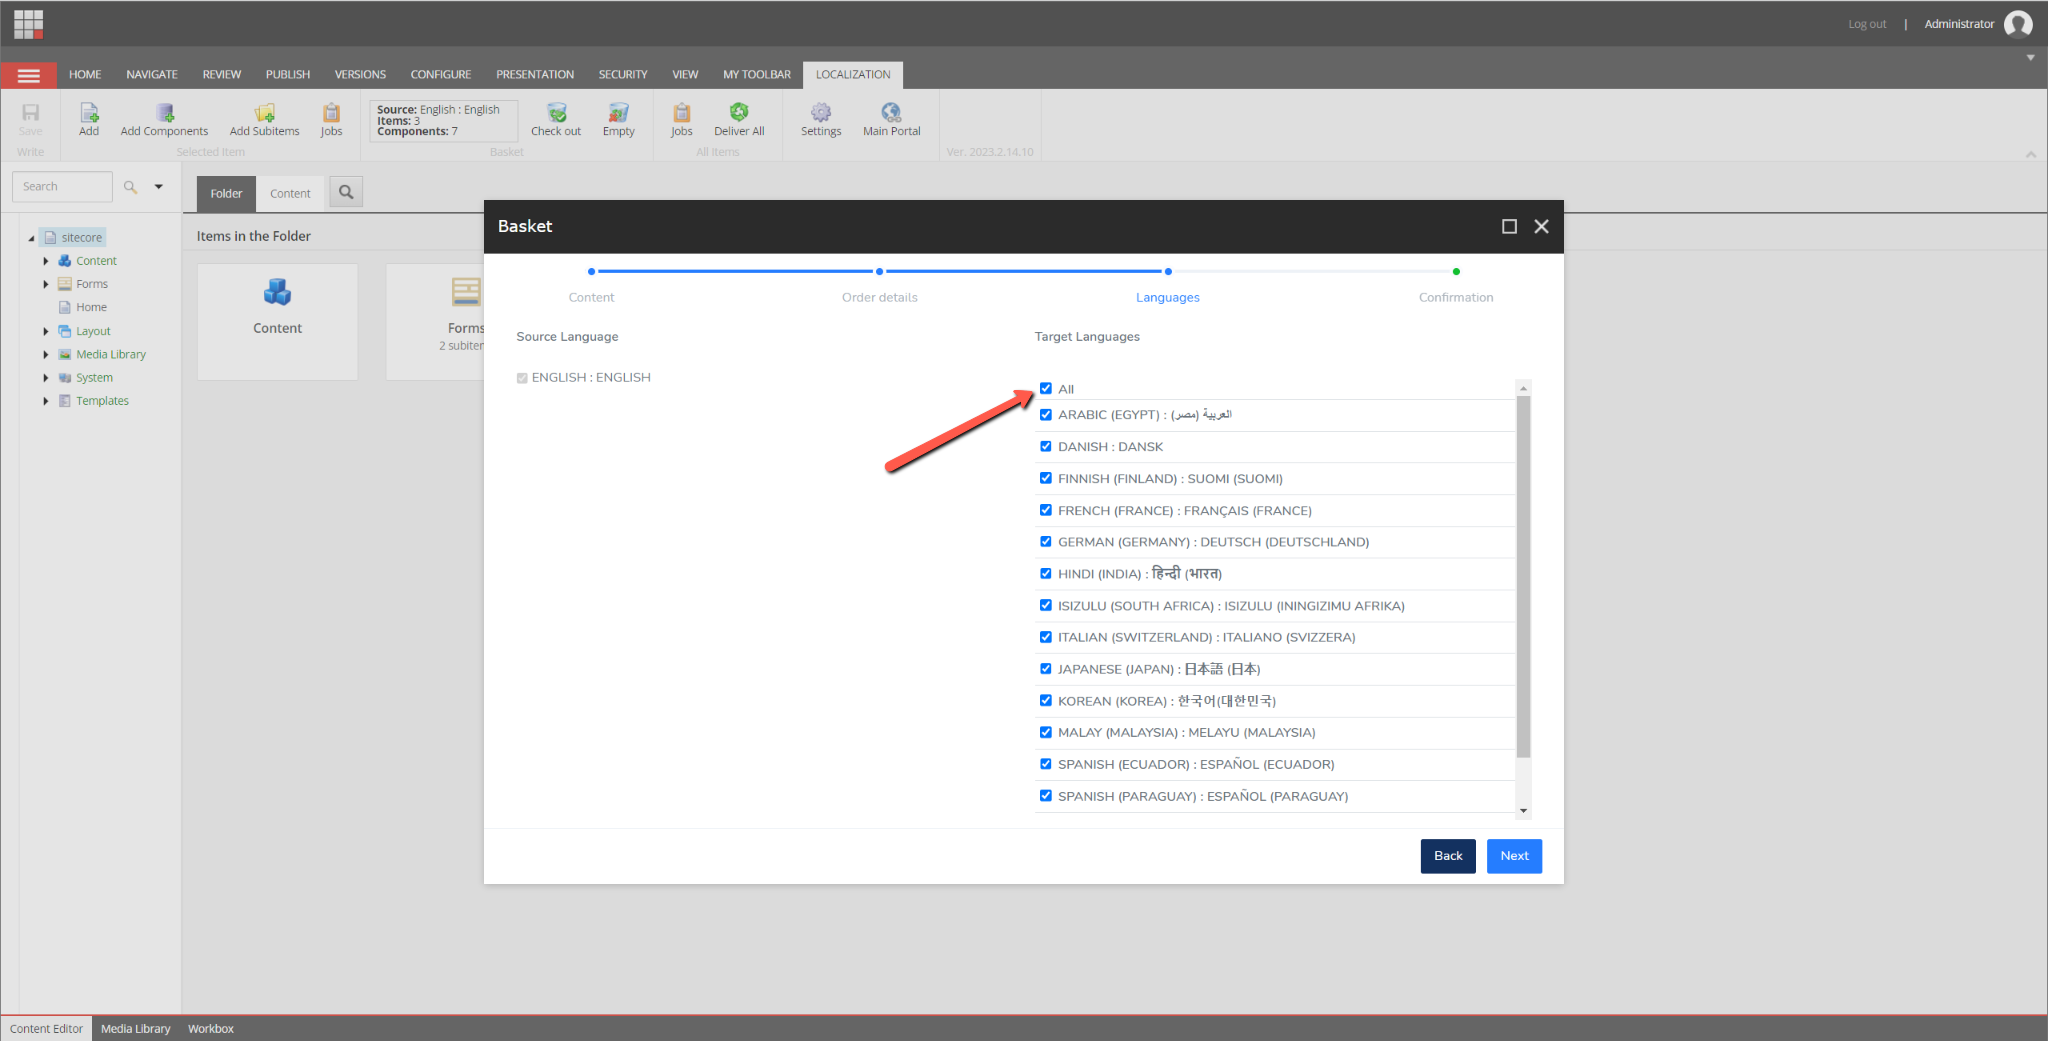
Task: Open the PRESENTATION ribbon tab
Action: point(535,75)
